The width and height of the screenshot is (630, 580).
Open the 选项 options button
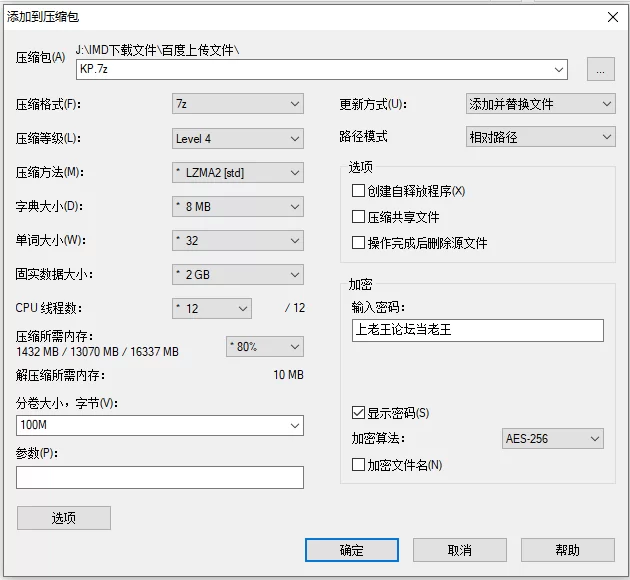click(64, 518)
